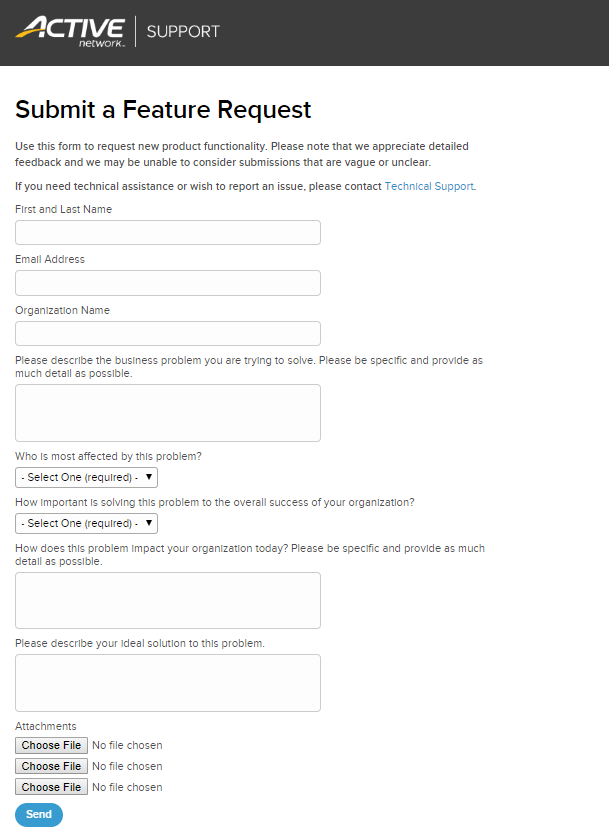This screenshot has width=609, height=838.
Task: Click the First and Last Name label
Action: click(x=64, y=209)
